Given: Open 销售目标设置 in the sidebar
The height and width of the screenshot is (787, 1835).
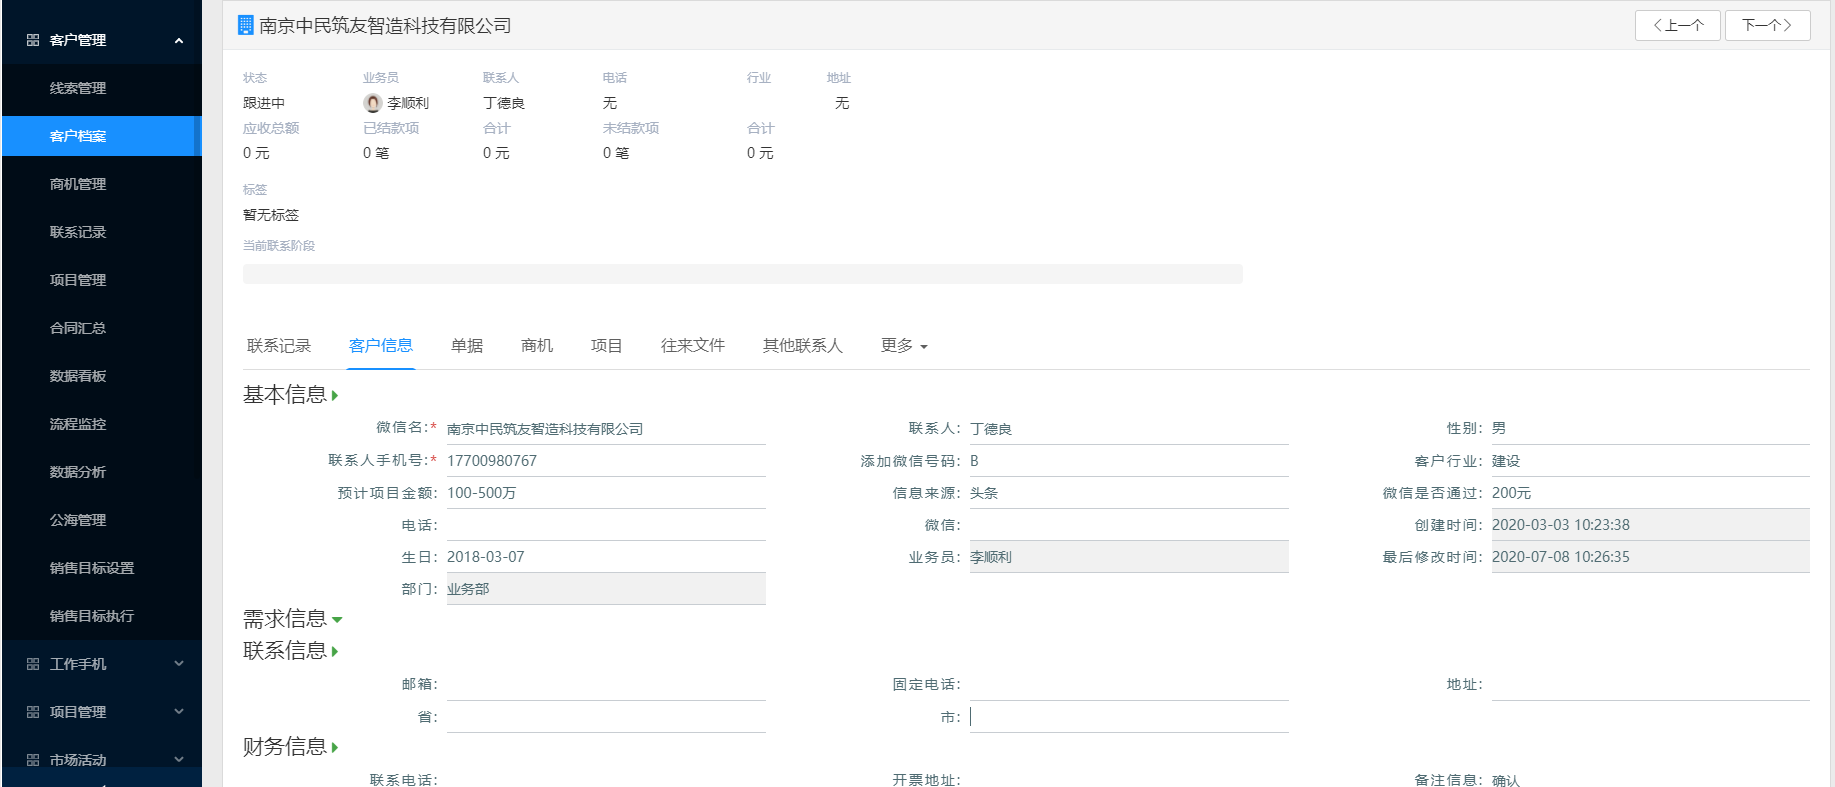Looking at the screenshot, I should 101,568.
